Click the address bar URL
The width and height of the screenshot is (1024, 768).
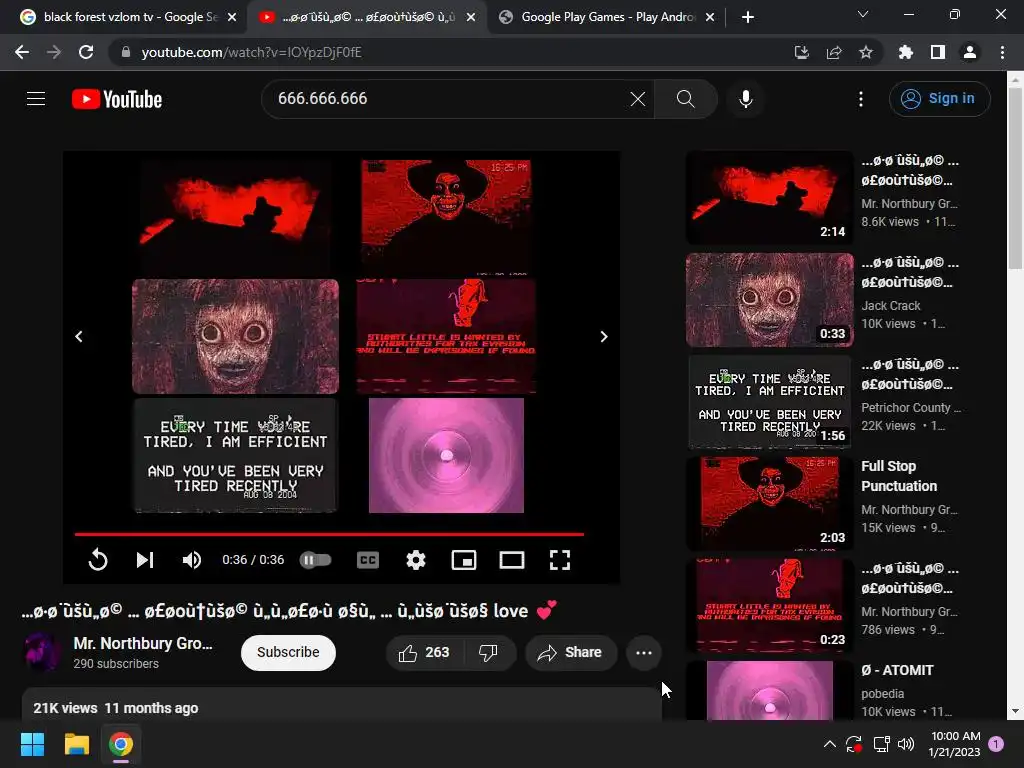tap(251, 52)
